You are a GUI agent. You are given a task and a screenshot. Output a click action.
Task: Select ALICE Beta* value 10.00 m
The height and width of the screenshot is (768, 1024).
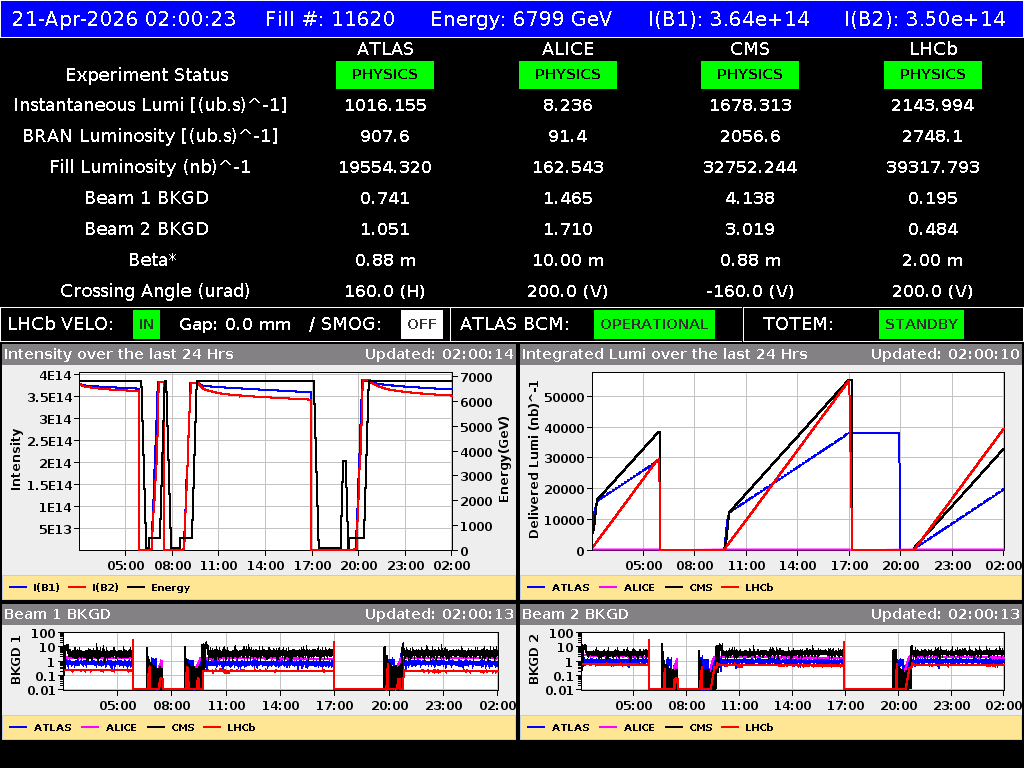568,260
